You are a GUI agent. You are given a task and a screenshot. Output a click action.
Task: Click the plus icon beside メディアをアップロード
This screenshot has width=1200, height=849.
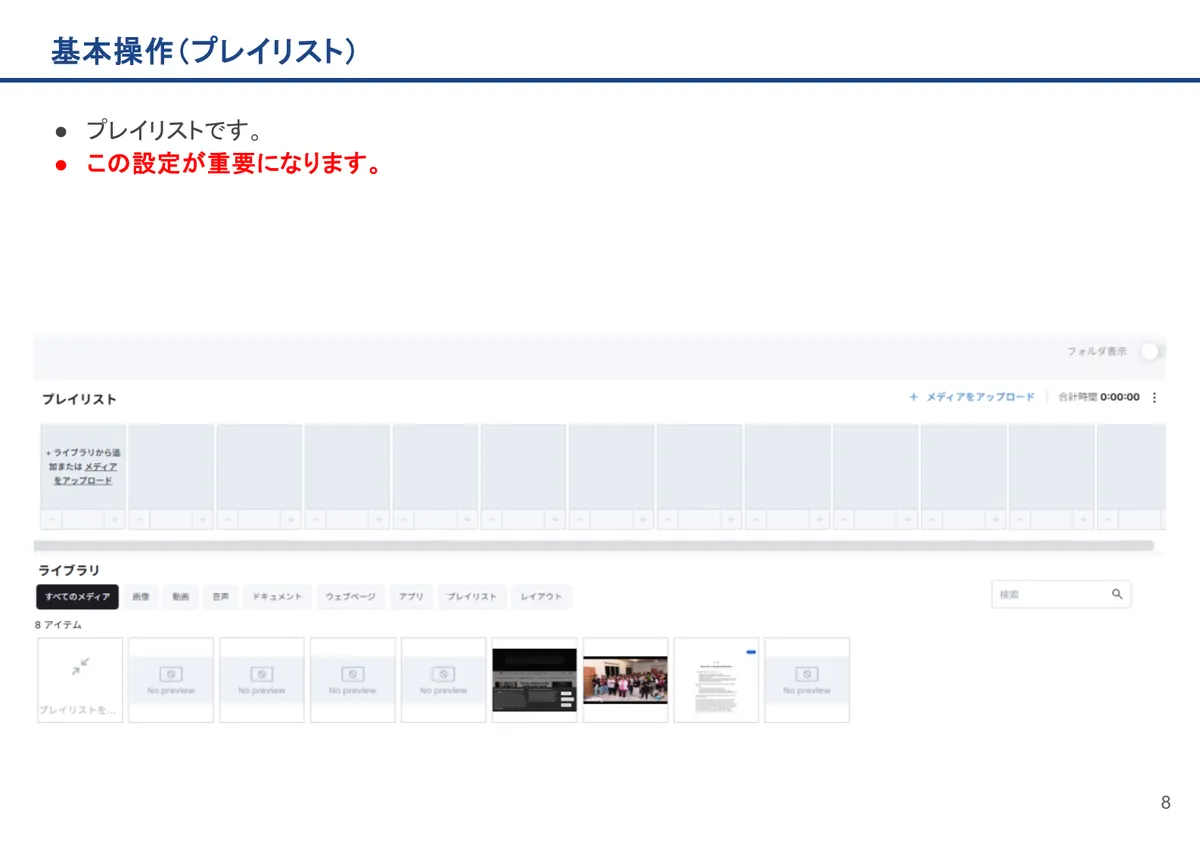[913, 397]
